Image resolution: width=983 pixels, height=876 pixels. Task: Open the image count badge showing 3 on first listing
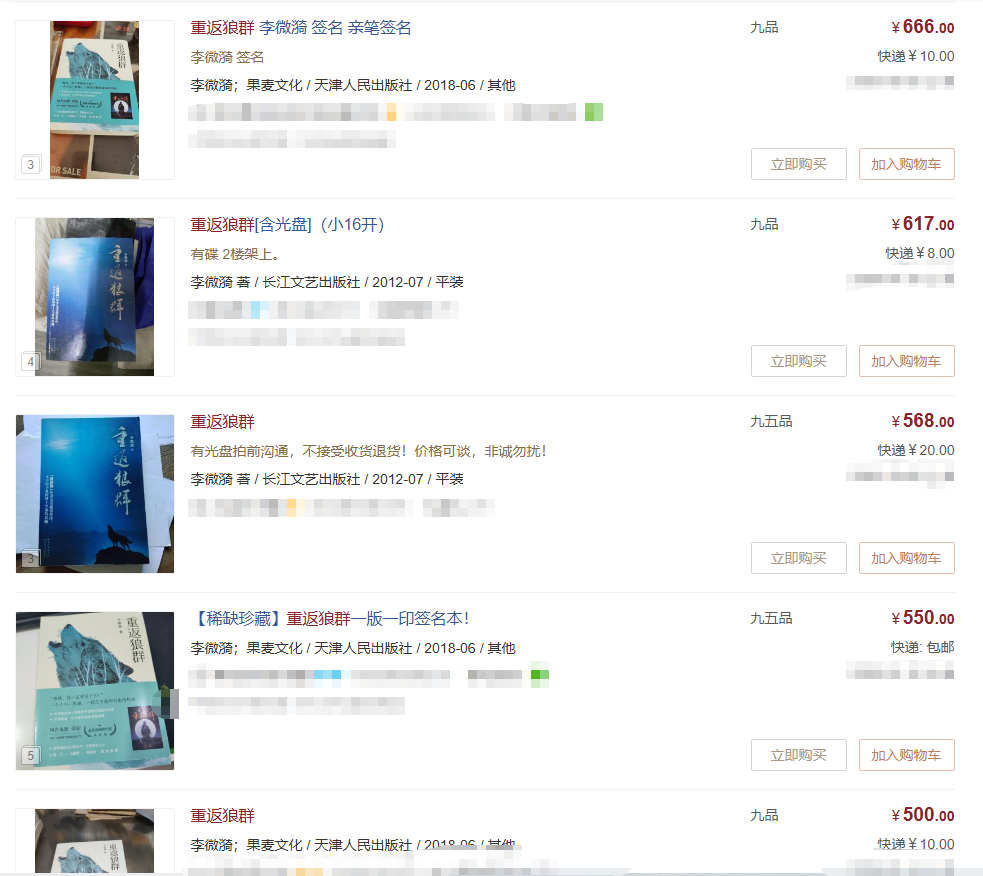31,164
